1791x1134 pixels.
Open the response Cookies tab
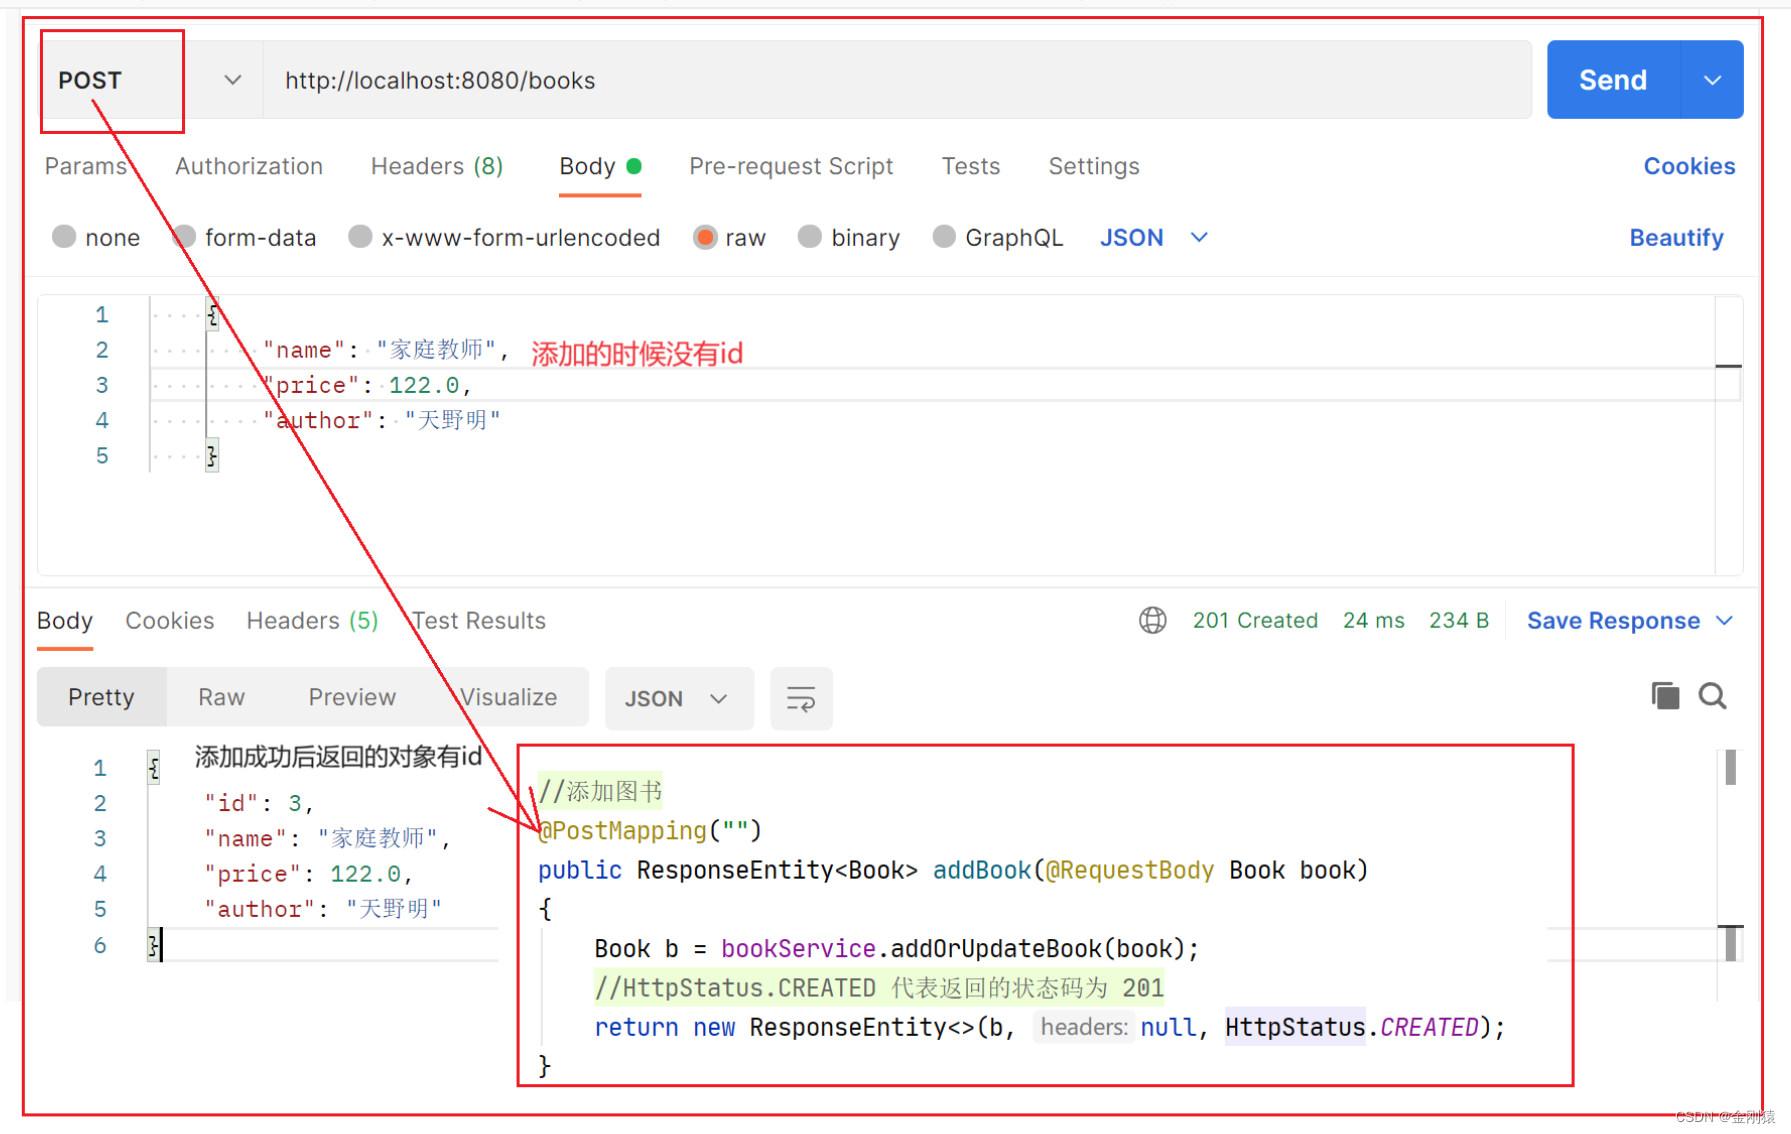point(170,621)
